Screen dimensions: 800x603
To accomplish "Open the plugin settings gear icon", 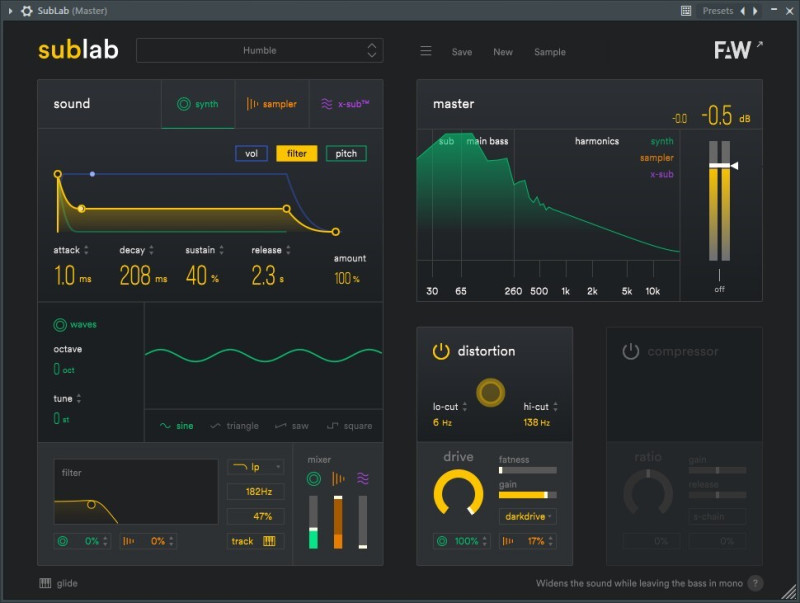I will pyautogui.click(x=27, y=11).
